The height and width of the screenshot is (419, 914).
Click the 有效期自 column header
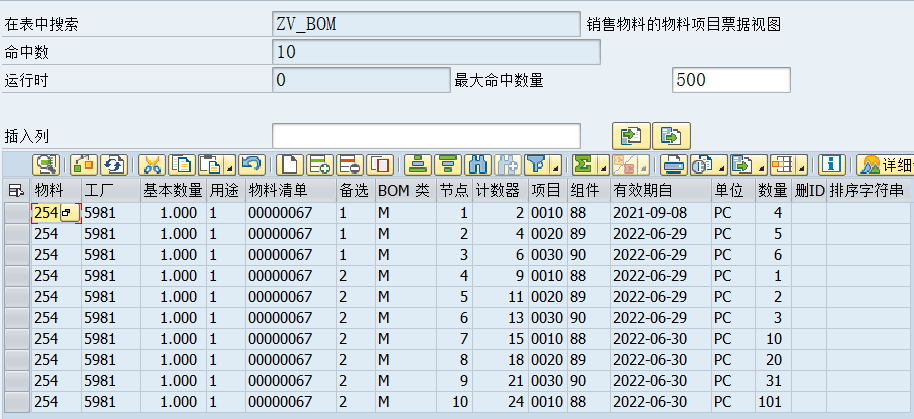[x=660, y=191]
